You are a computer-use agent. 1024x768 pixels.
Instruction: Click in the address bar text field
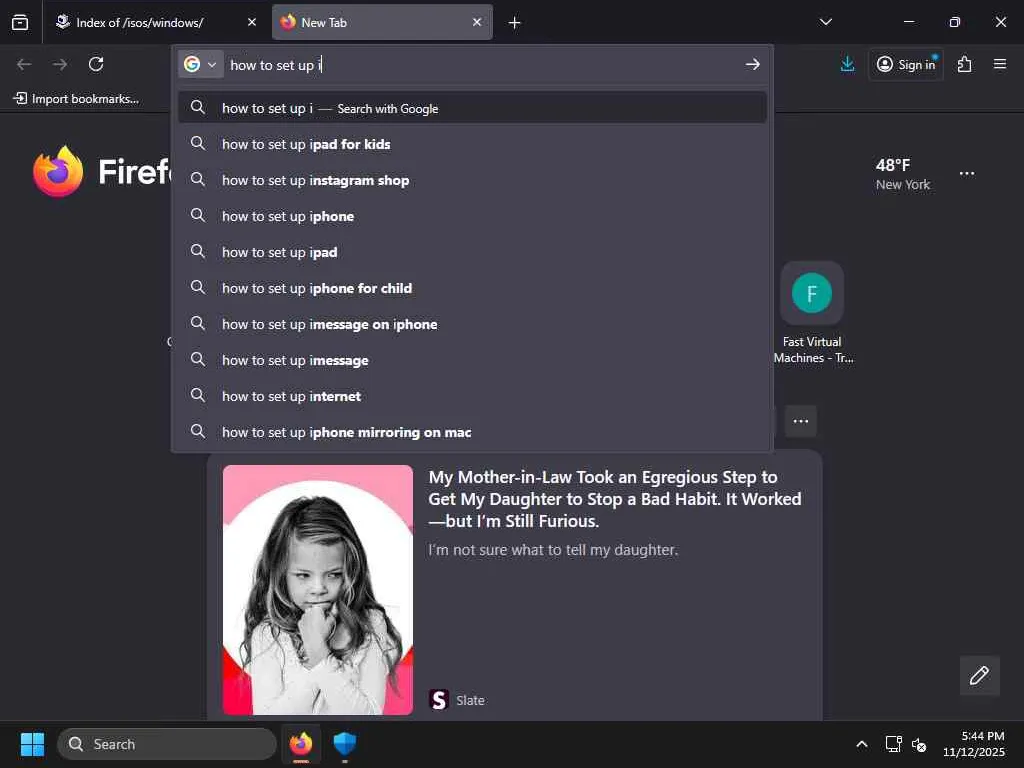point(483,65)
